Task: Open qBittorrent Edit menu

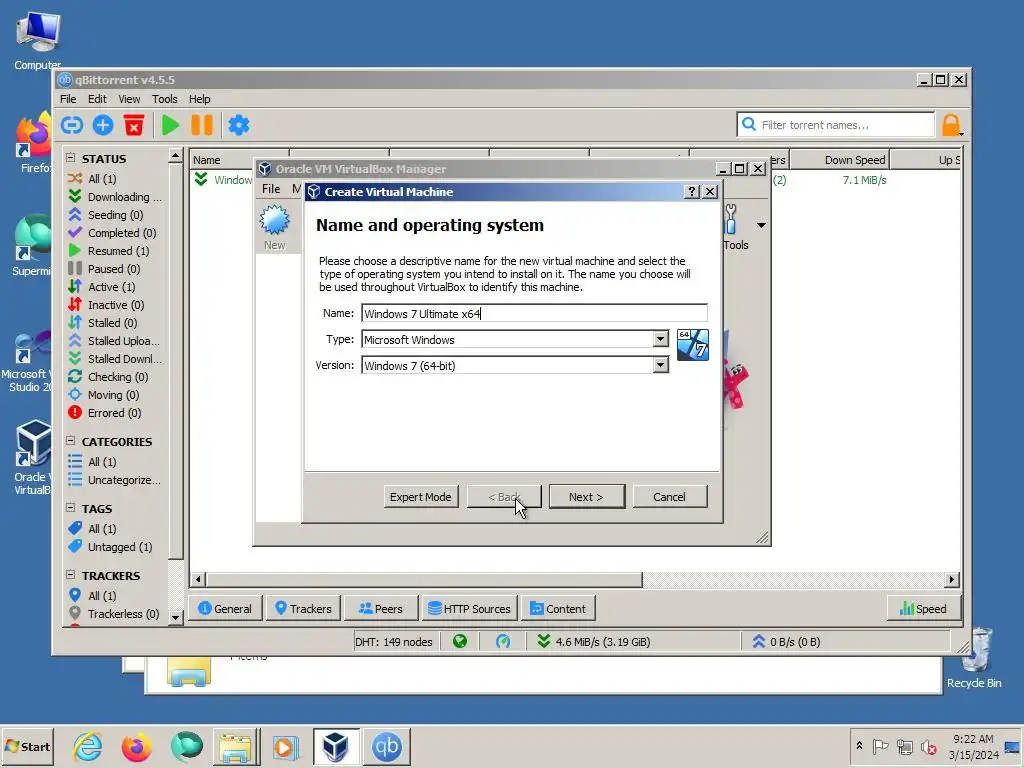Action: 97,99
